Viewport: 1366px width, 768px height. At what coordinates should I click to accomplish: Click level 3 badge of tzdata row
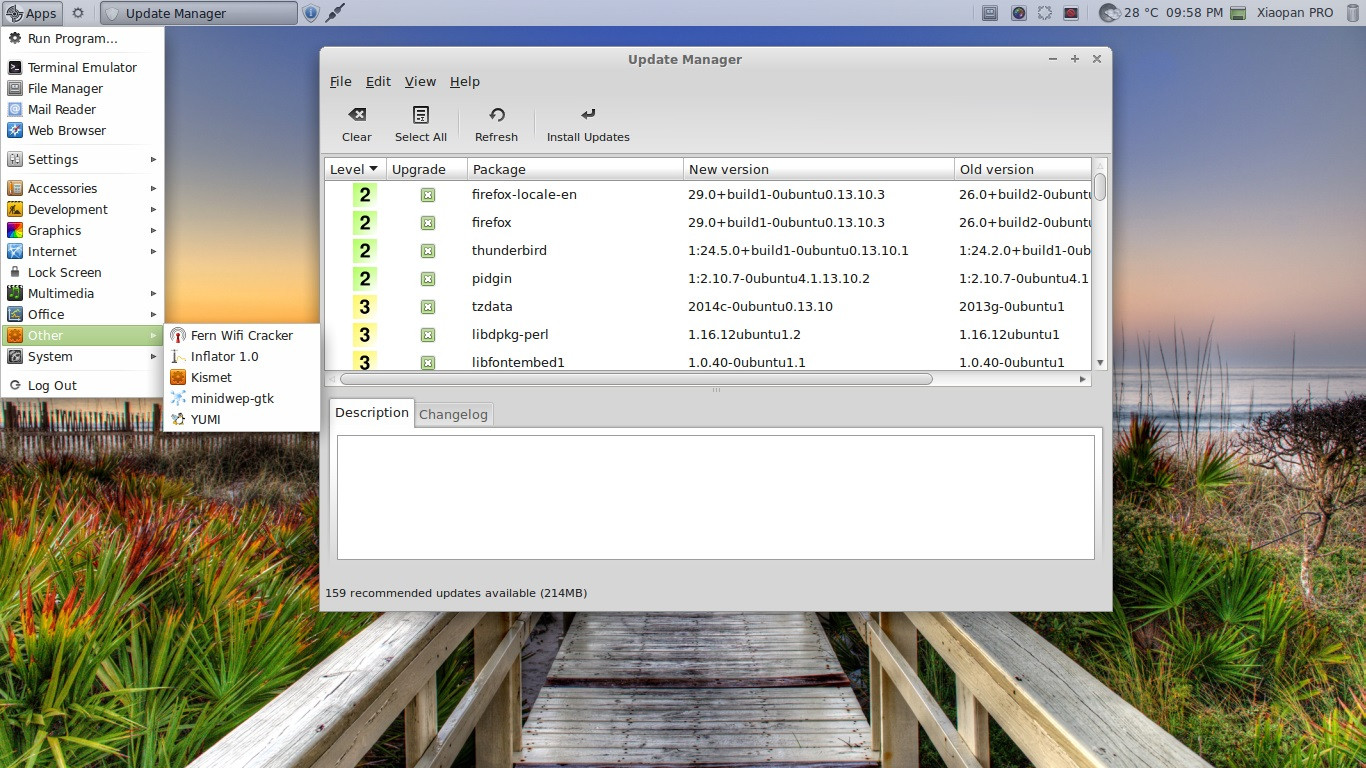point(365,307)
